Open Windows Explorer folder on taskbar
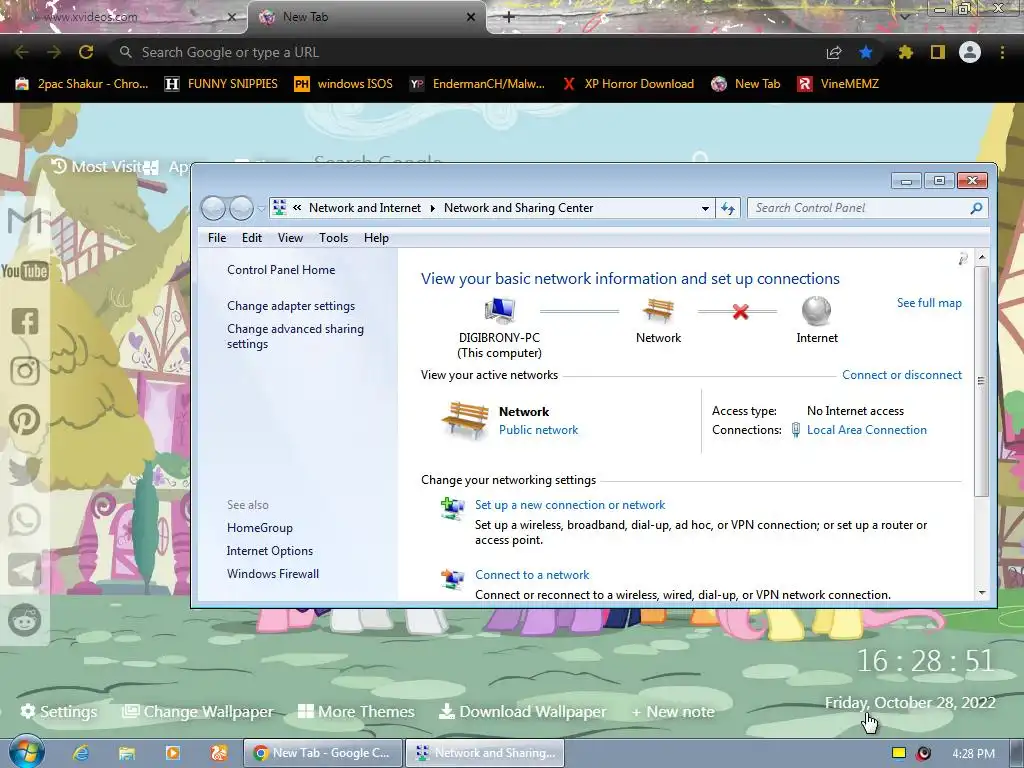Viewport: 1024px width, 768px height. click(127, 753)
